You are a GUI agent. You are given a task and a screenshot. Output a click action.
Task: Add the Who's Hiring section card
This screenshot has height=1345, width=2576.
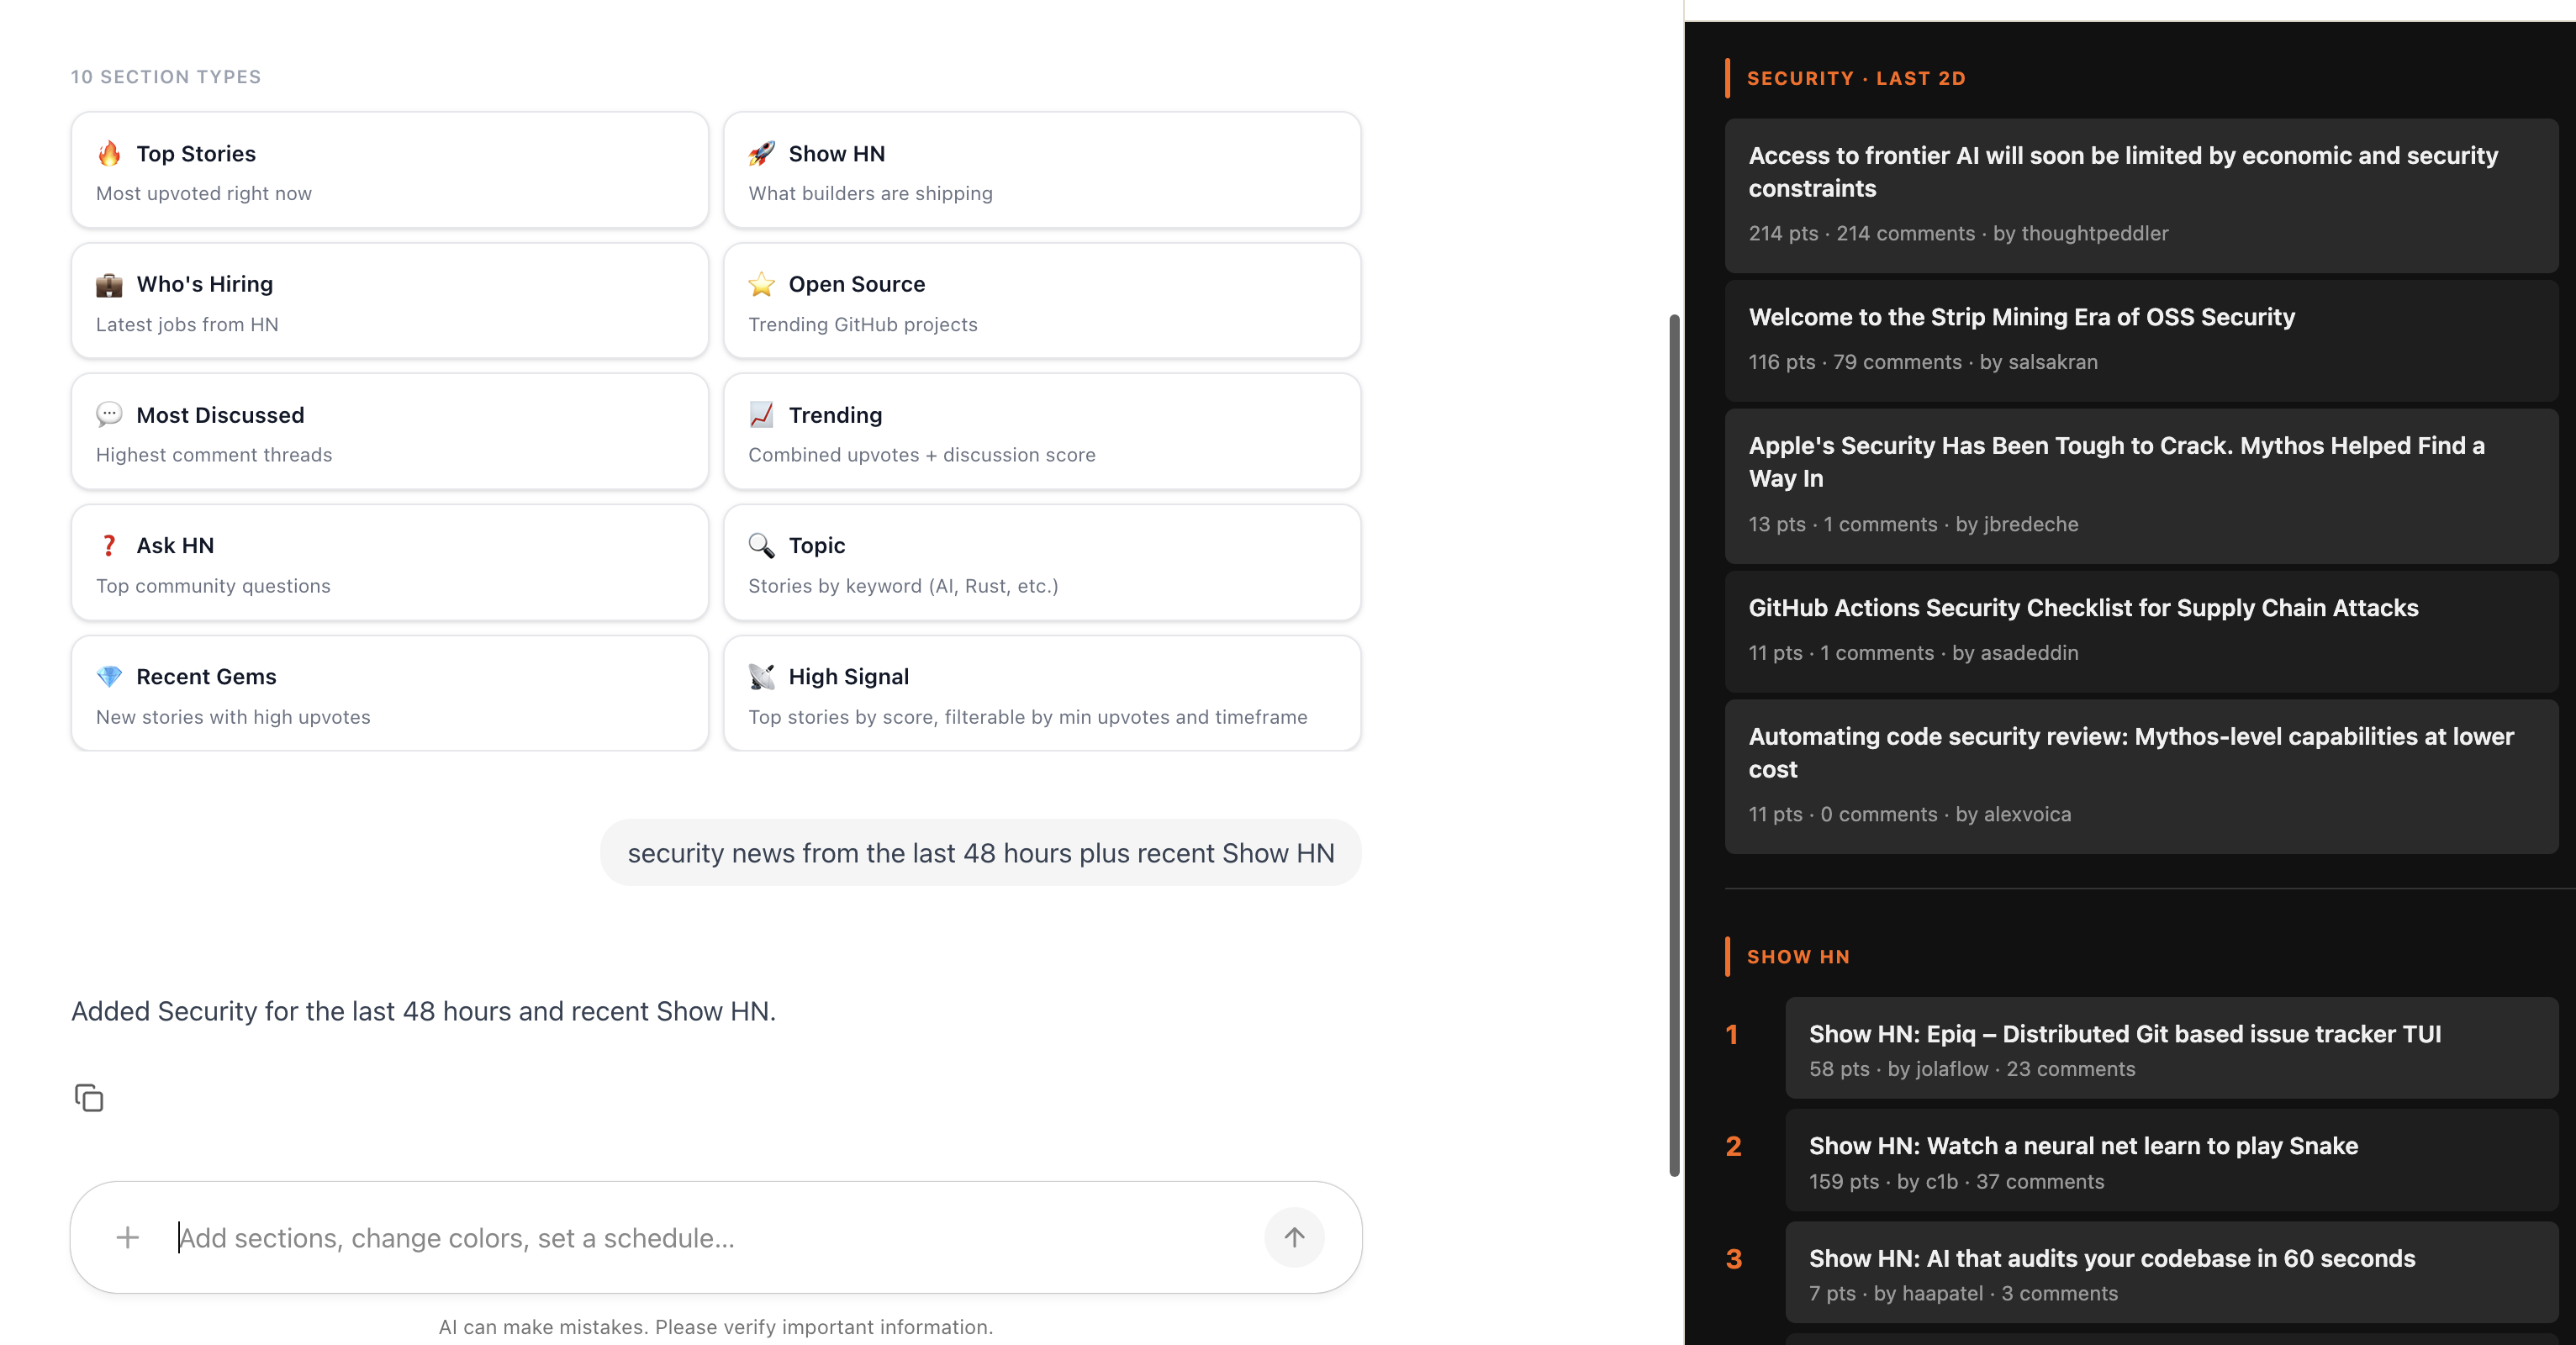pos(390,301)
